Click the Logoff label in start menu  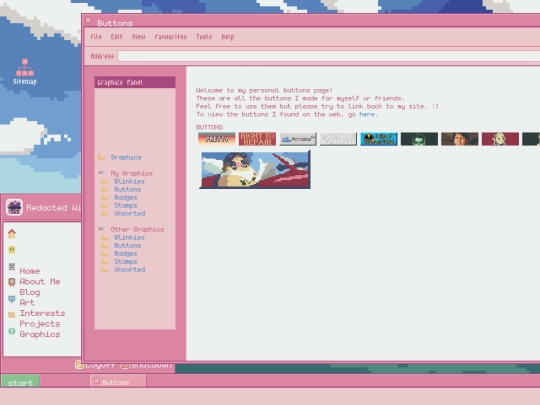(100, 365)
